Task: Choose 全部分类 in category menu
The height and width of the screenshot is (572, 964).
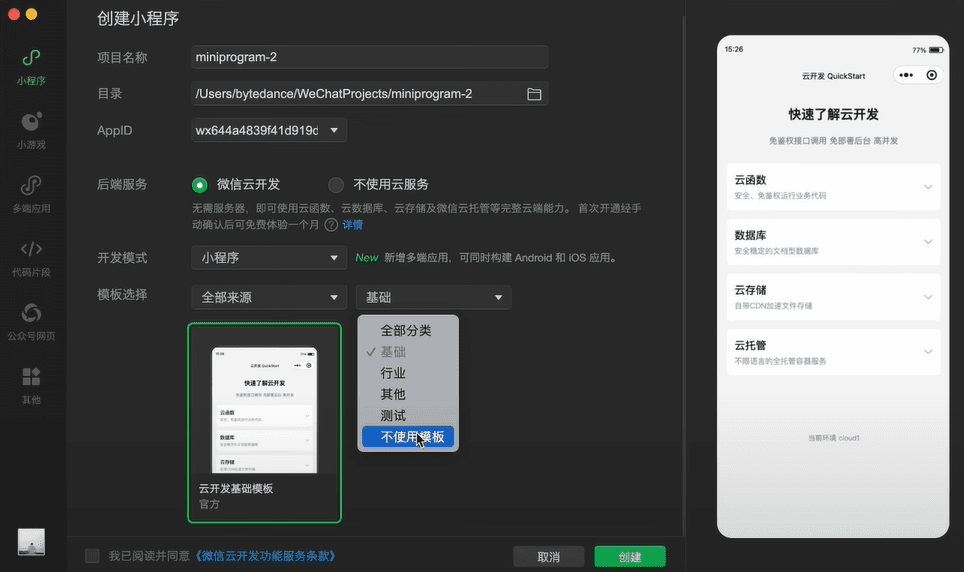Action: point(408,330)
